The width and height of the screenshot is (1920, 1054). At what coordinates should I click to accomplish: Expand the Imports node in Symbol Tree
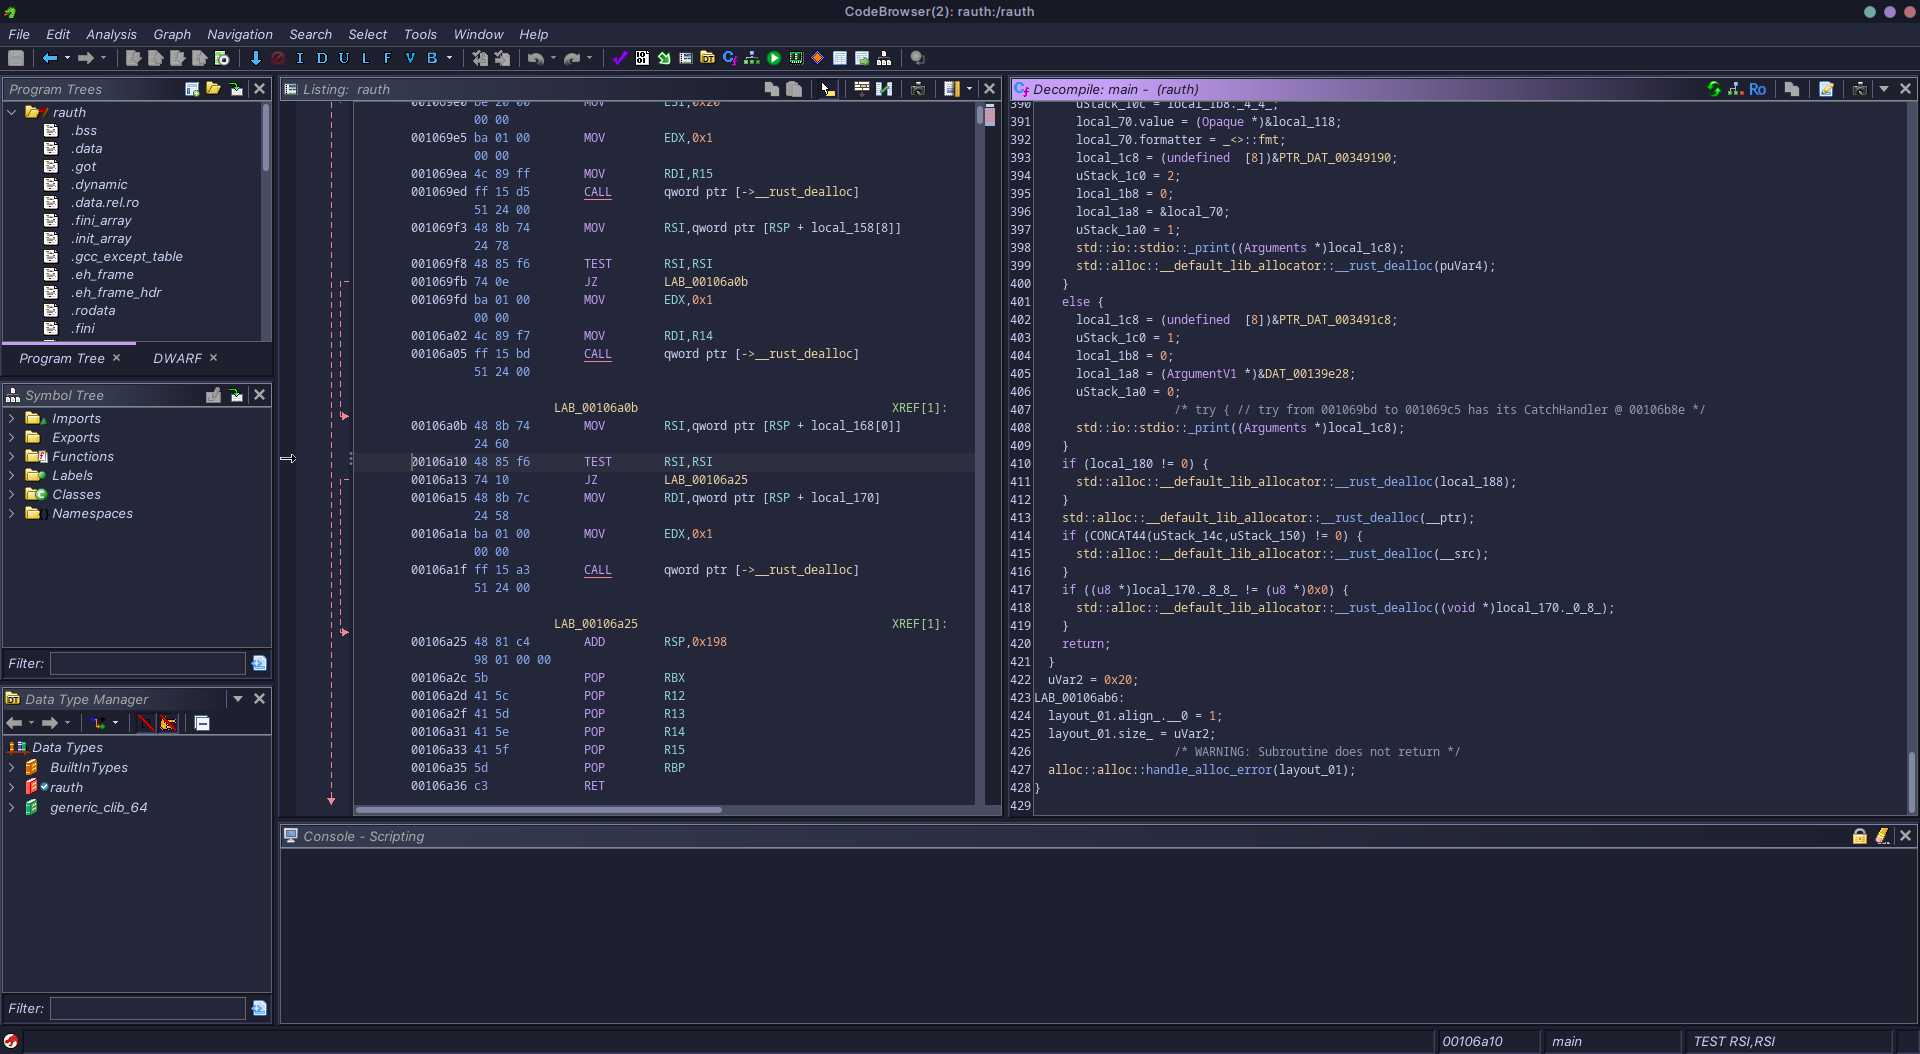(x=12, y=419)
